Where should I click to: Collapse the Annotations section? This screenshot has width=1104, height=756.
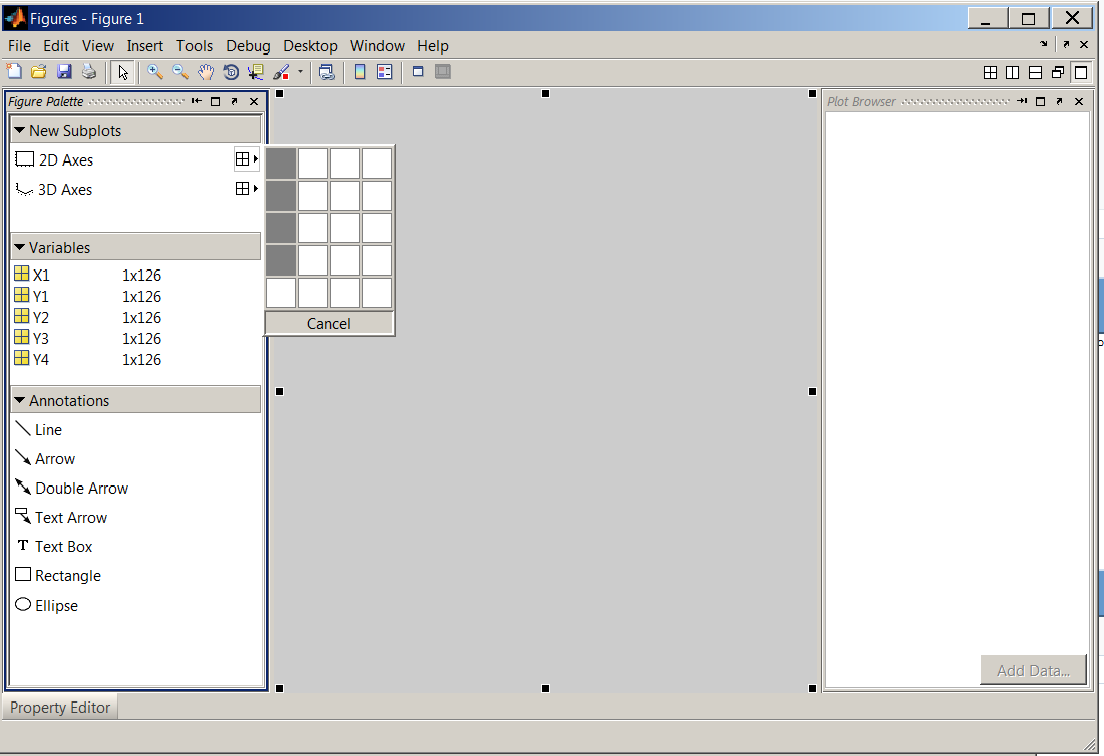pos(18,399)
